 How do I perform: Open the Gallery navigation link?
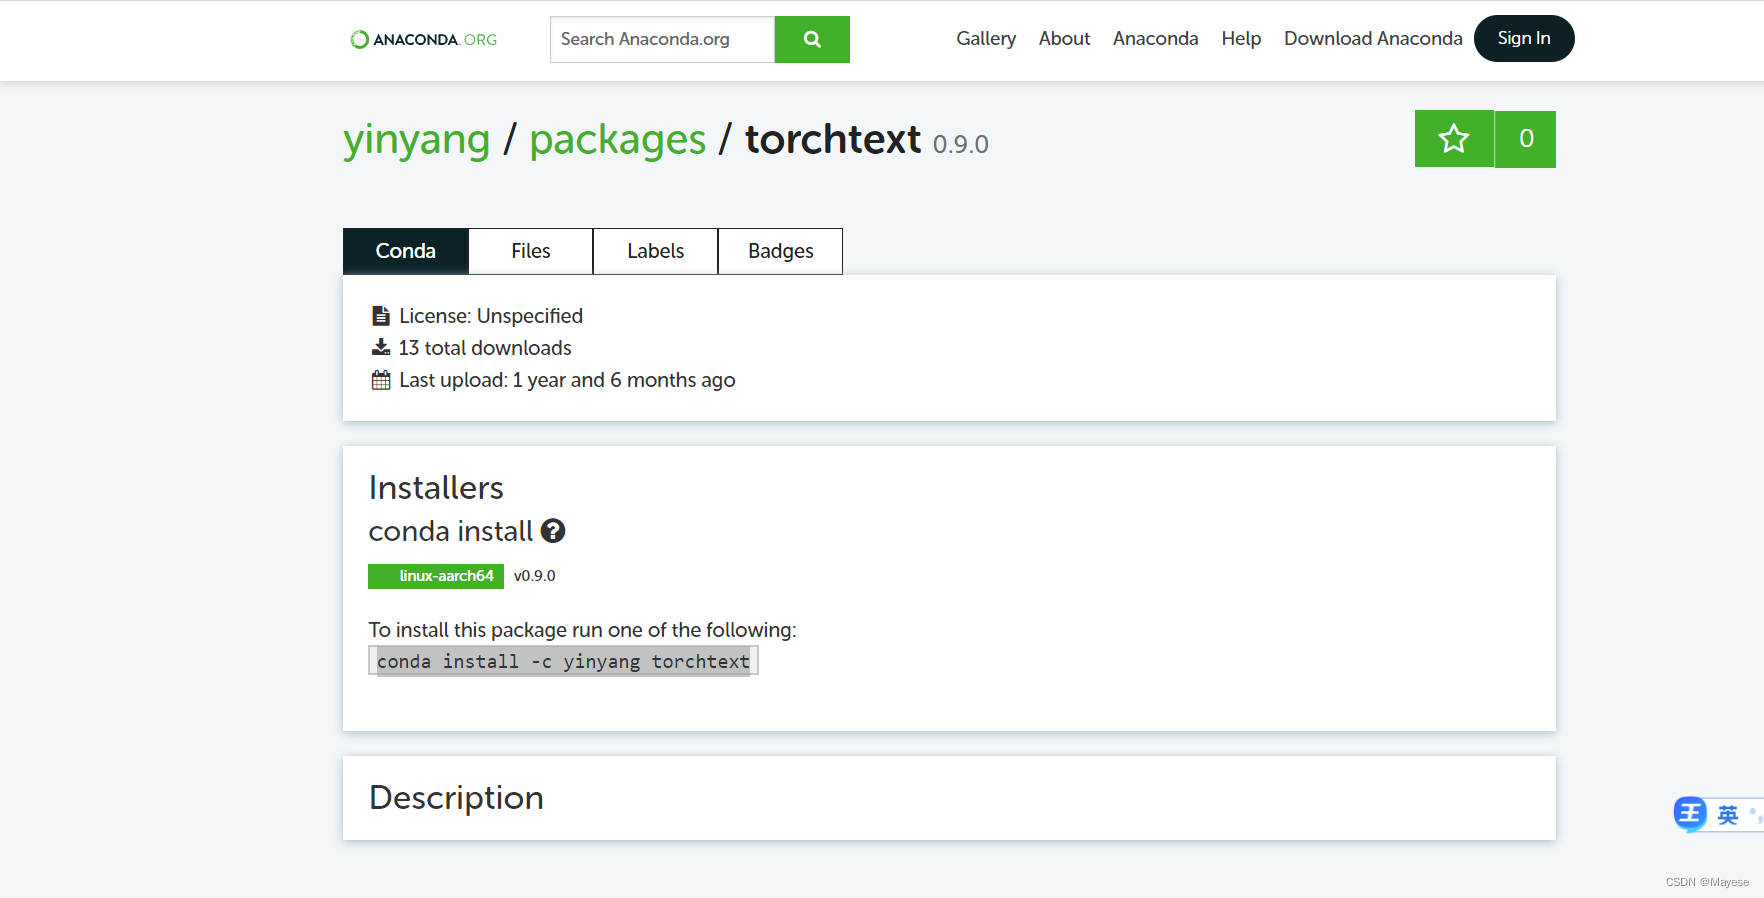point(986,38)
